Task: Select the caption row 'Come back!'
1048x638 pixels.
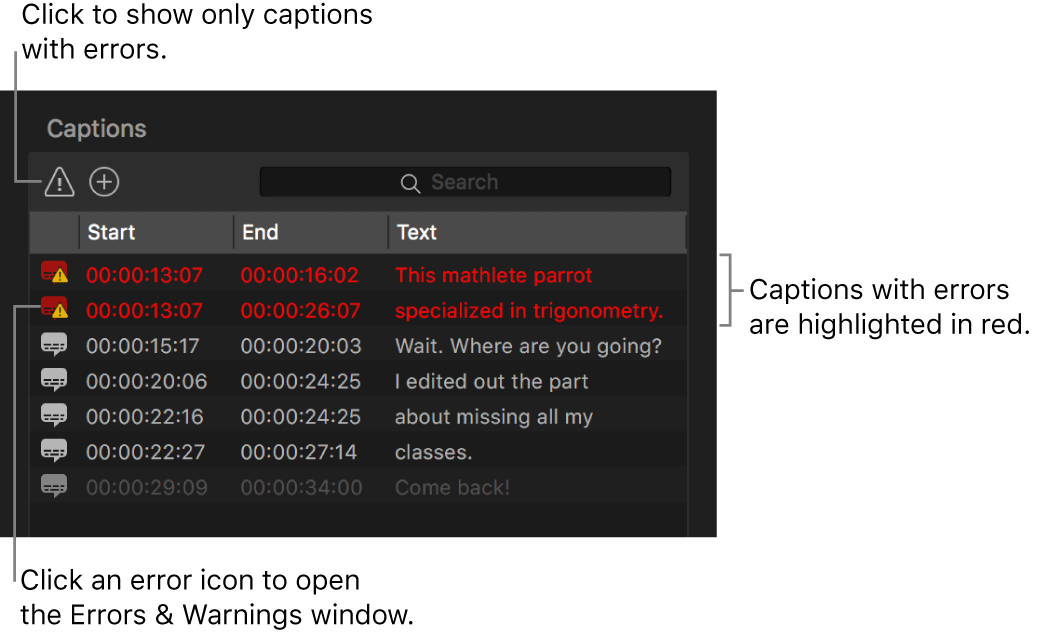Action: coord(452,486)
